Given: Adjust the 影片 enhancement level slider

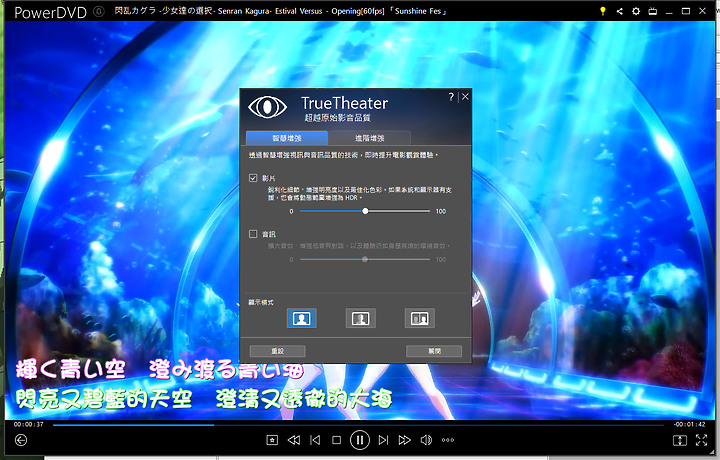Looking at the screenshot, I should coord(365,211).
